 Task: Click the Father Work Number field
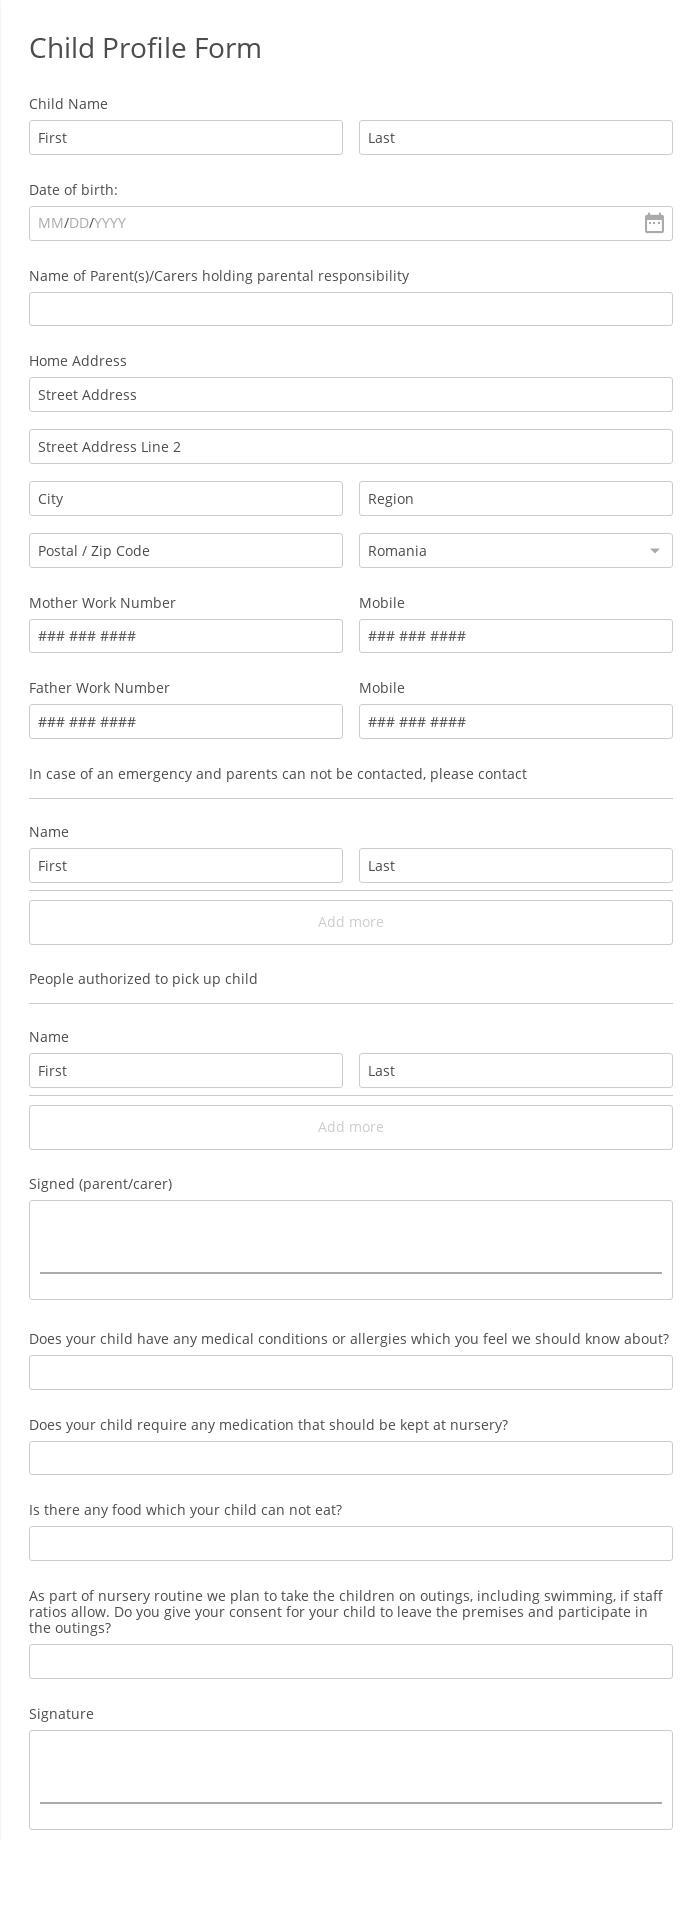tap(186, 722)
